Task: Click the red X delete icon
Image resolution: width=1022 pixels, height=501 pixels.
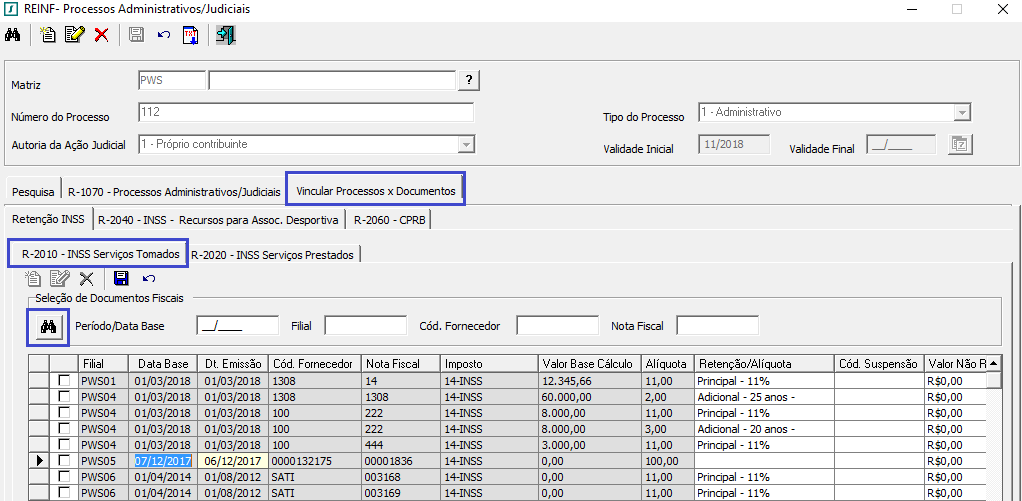Action: point(101,35)
